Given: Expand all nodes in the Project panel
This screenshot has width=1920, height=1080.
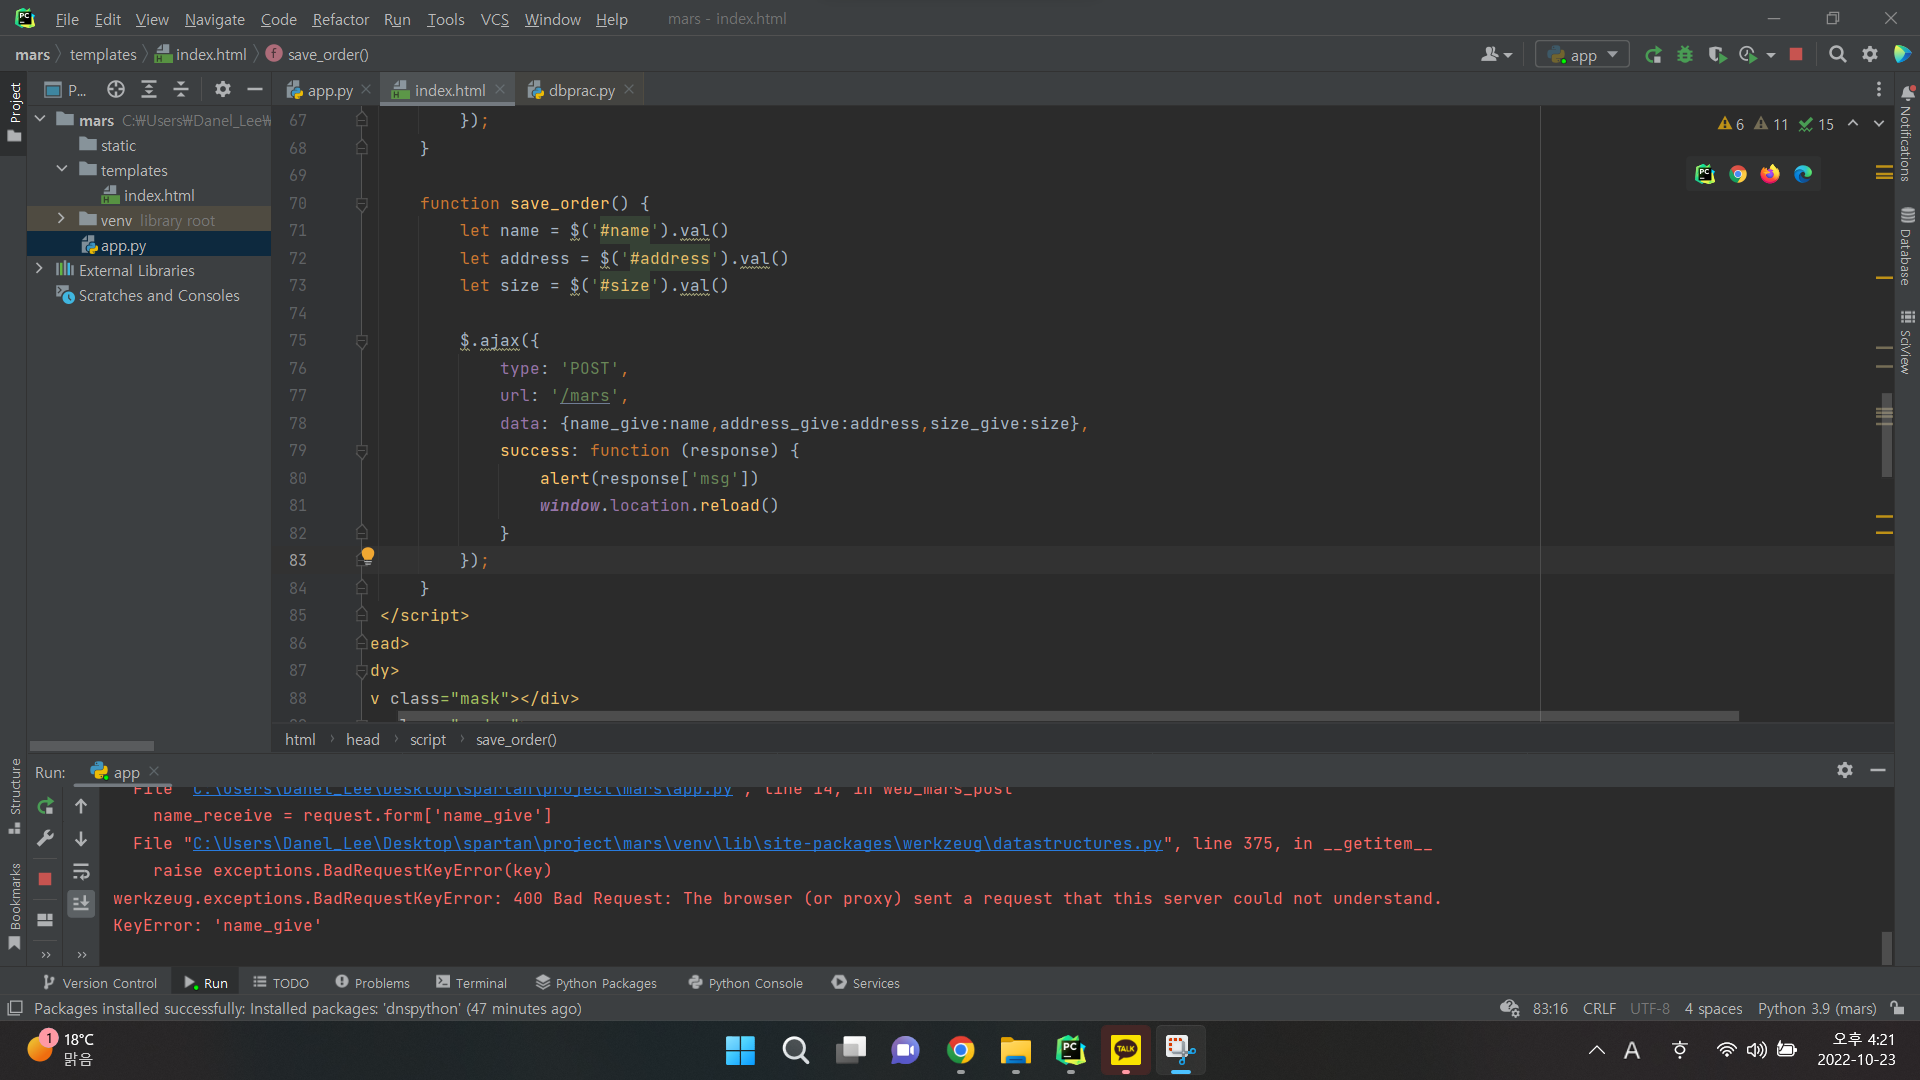Looking at the screenshot, I should 149,90.
